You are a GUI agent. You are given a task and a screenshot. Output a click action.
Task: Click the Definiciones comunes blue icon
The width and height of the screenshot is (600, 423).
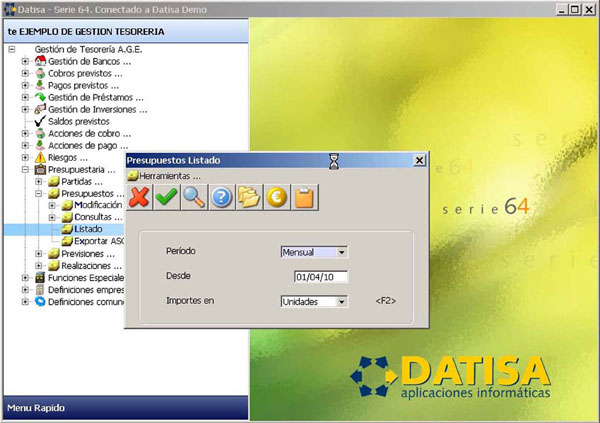pyautogui.click(x=40, y=302)
